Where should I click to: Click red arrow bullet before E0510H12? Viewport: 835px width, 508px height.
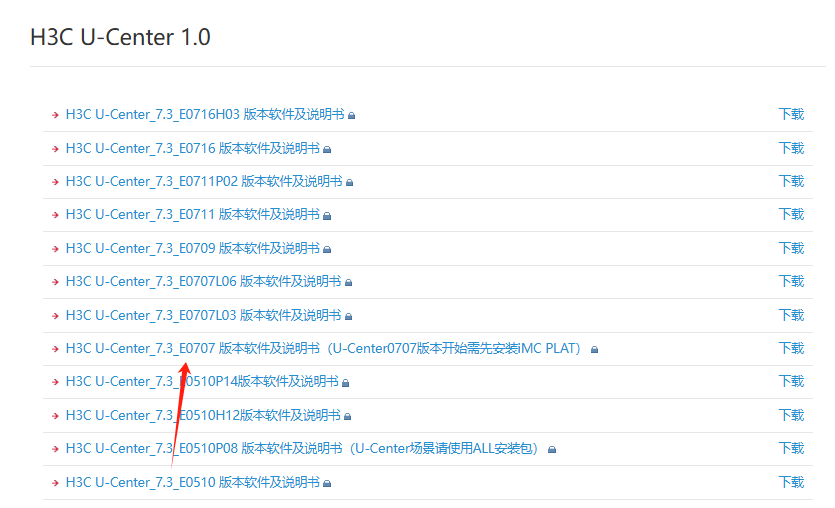(55, 416)
